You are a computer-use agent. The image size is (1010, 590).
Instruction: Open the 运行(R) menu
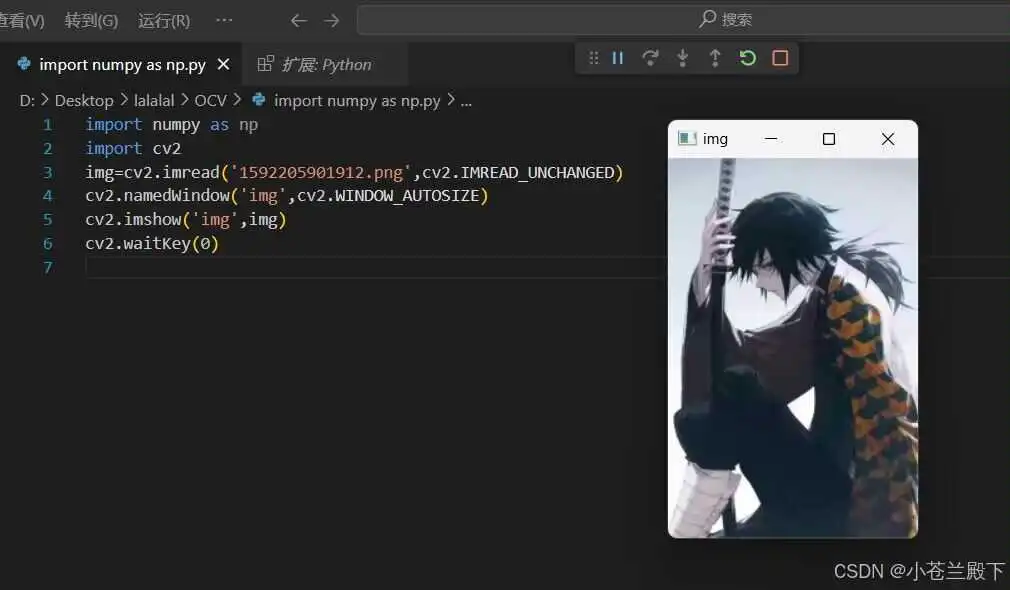164,21
